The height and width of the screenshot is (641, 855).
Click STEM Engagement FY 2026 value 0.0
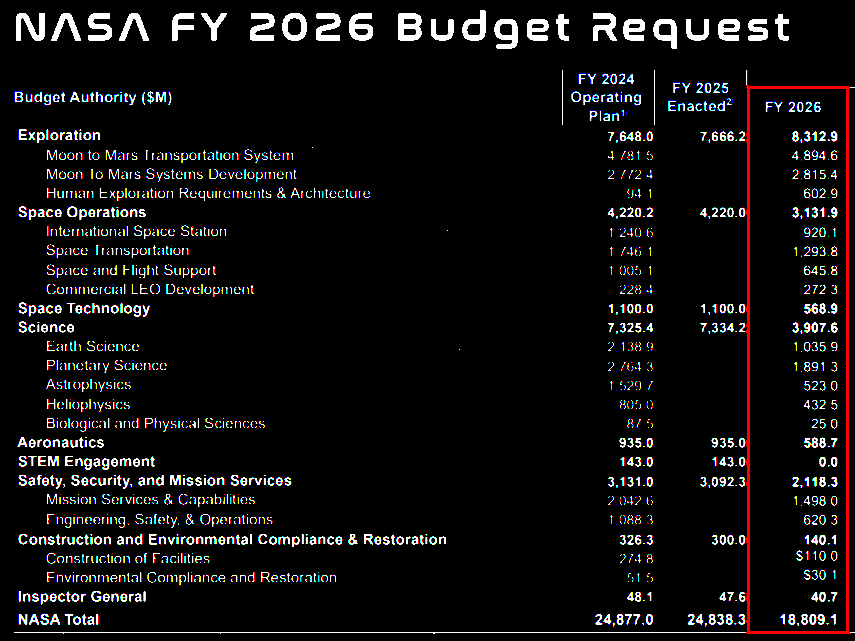point(828,462)
